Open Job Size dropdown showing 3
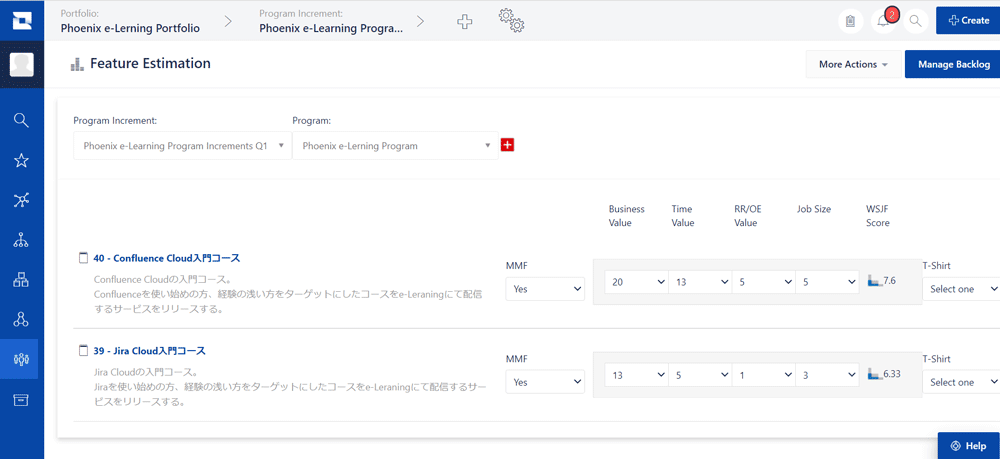 point(827,375)
